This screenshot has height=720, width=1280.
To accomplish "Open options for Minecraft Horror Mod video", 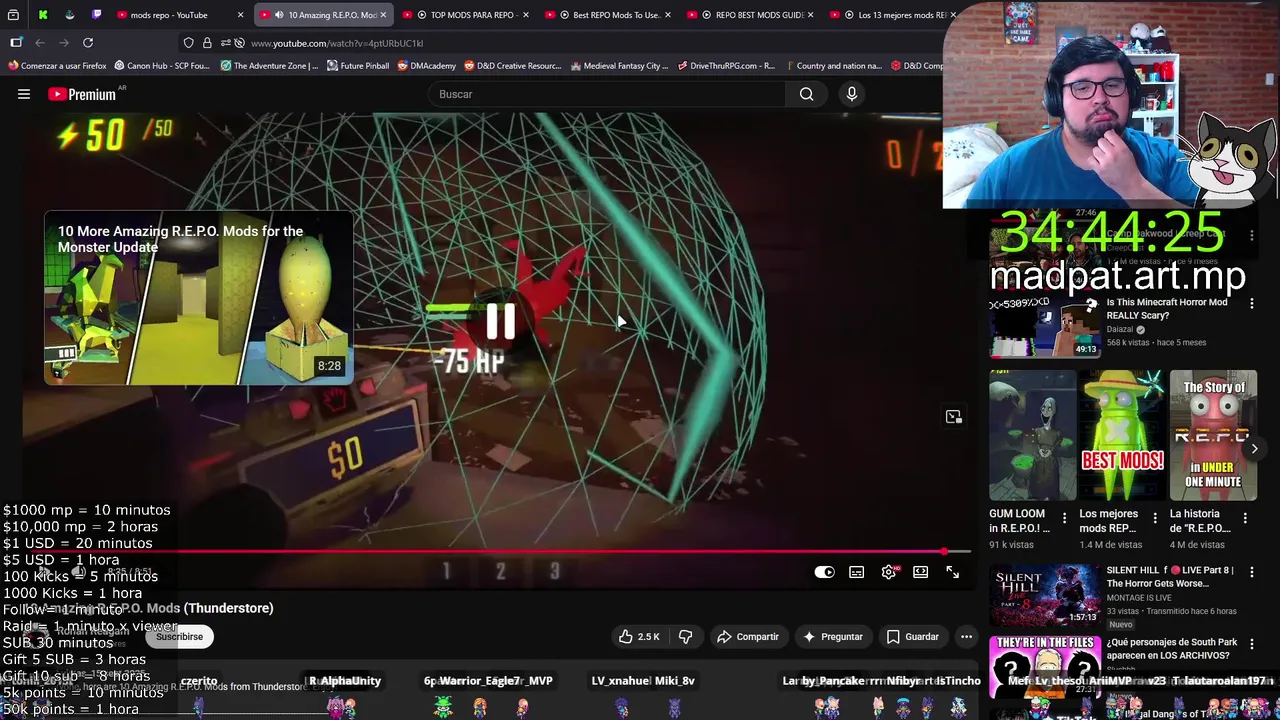I will coord(1252,303).
